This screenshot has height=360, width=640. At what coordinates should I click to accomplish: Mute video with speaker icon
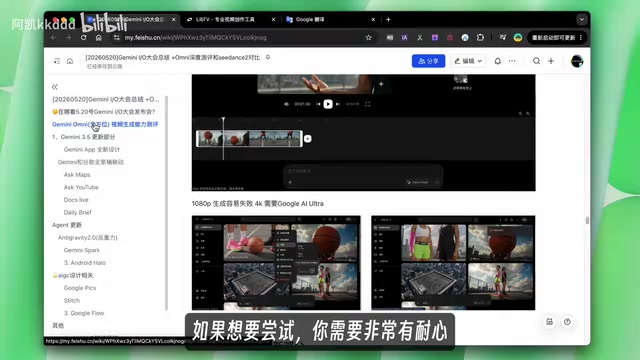pyautogui.click(x=286, y=104)
